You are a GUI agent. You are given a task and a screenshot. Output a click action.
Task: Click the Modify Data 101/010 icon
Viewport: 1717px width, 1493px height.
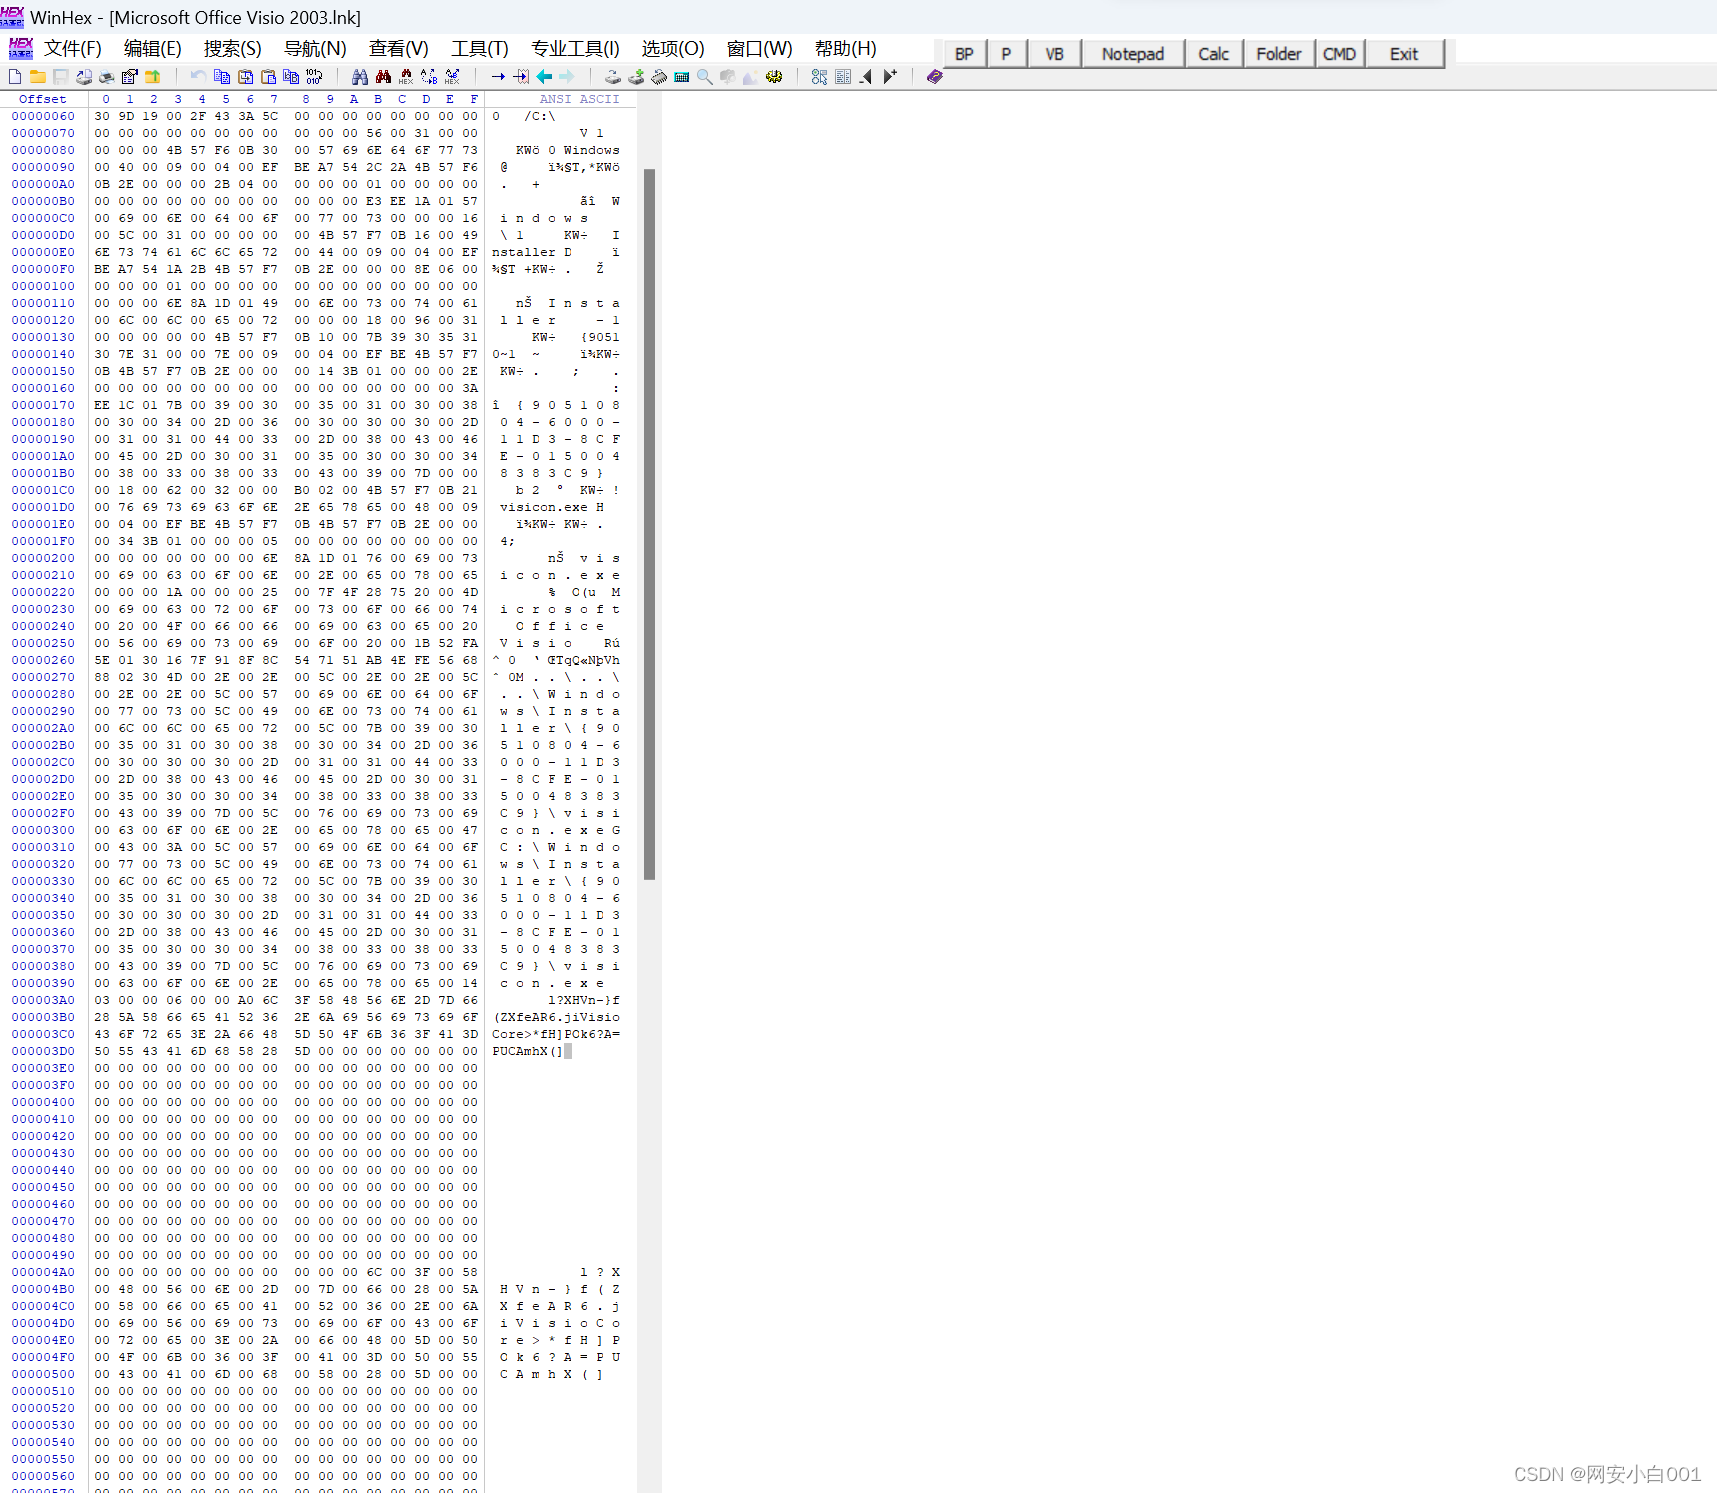314,77
